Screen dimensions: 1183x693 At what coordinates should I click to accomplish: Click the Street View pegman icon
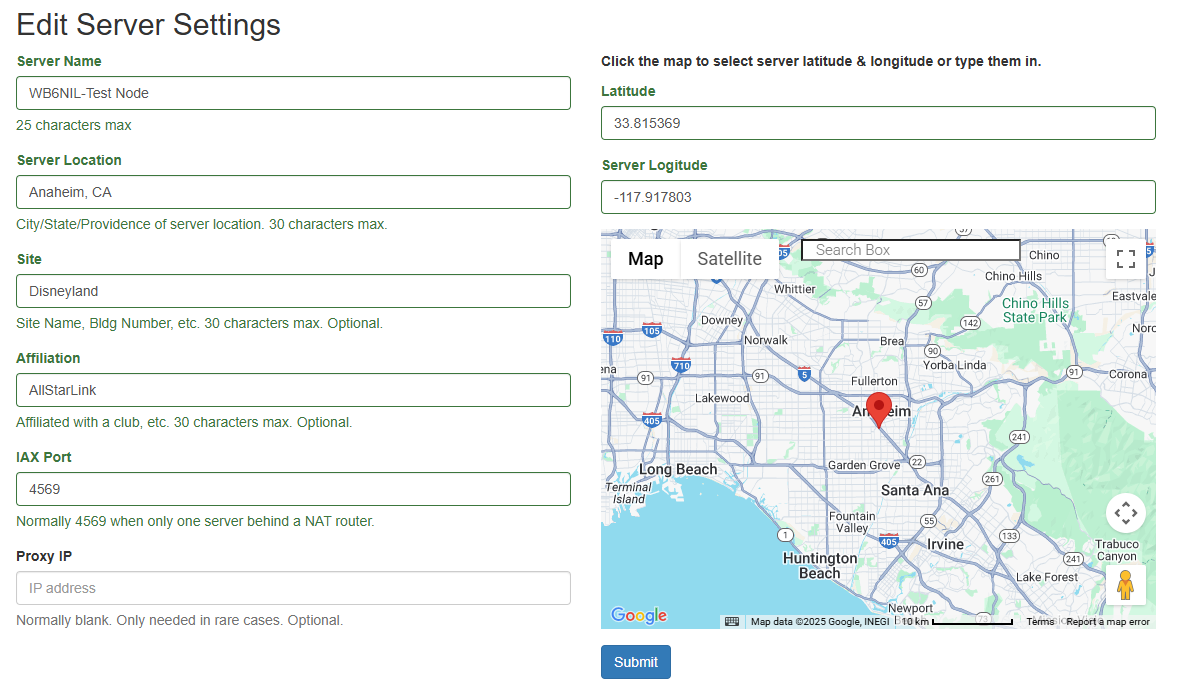click(x=1126, y=585)
